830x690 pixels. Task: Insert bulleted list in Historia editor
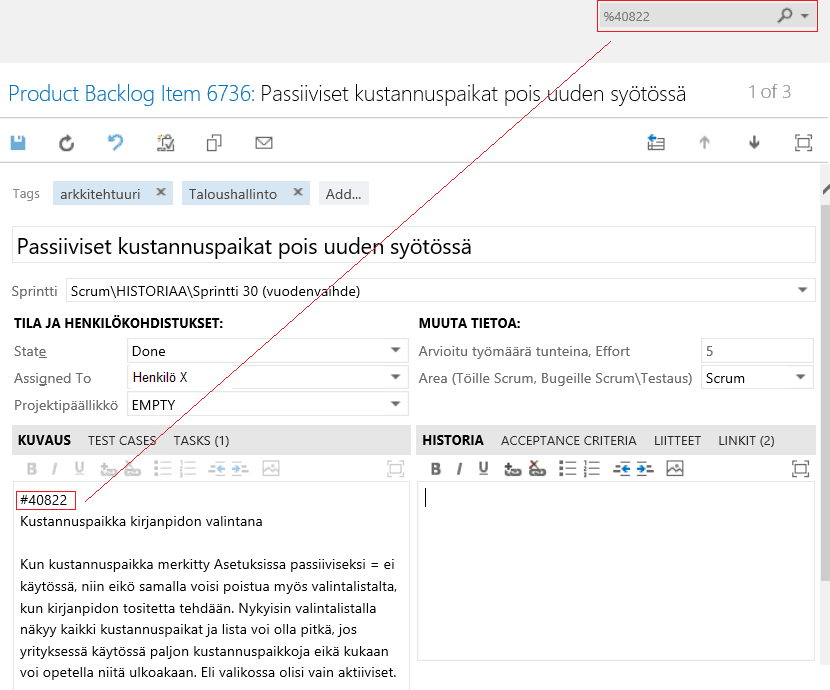(x=567, y=469)
